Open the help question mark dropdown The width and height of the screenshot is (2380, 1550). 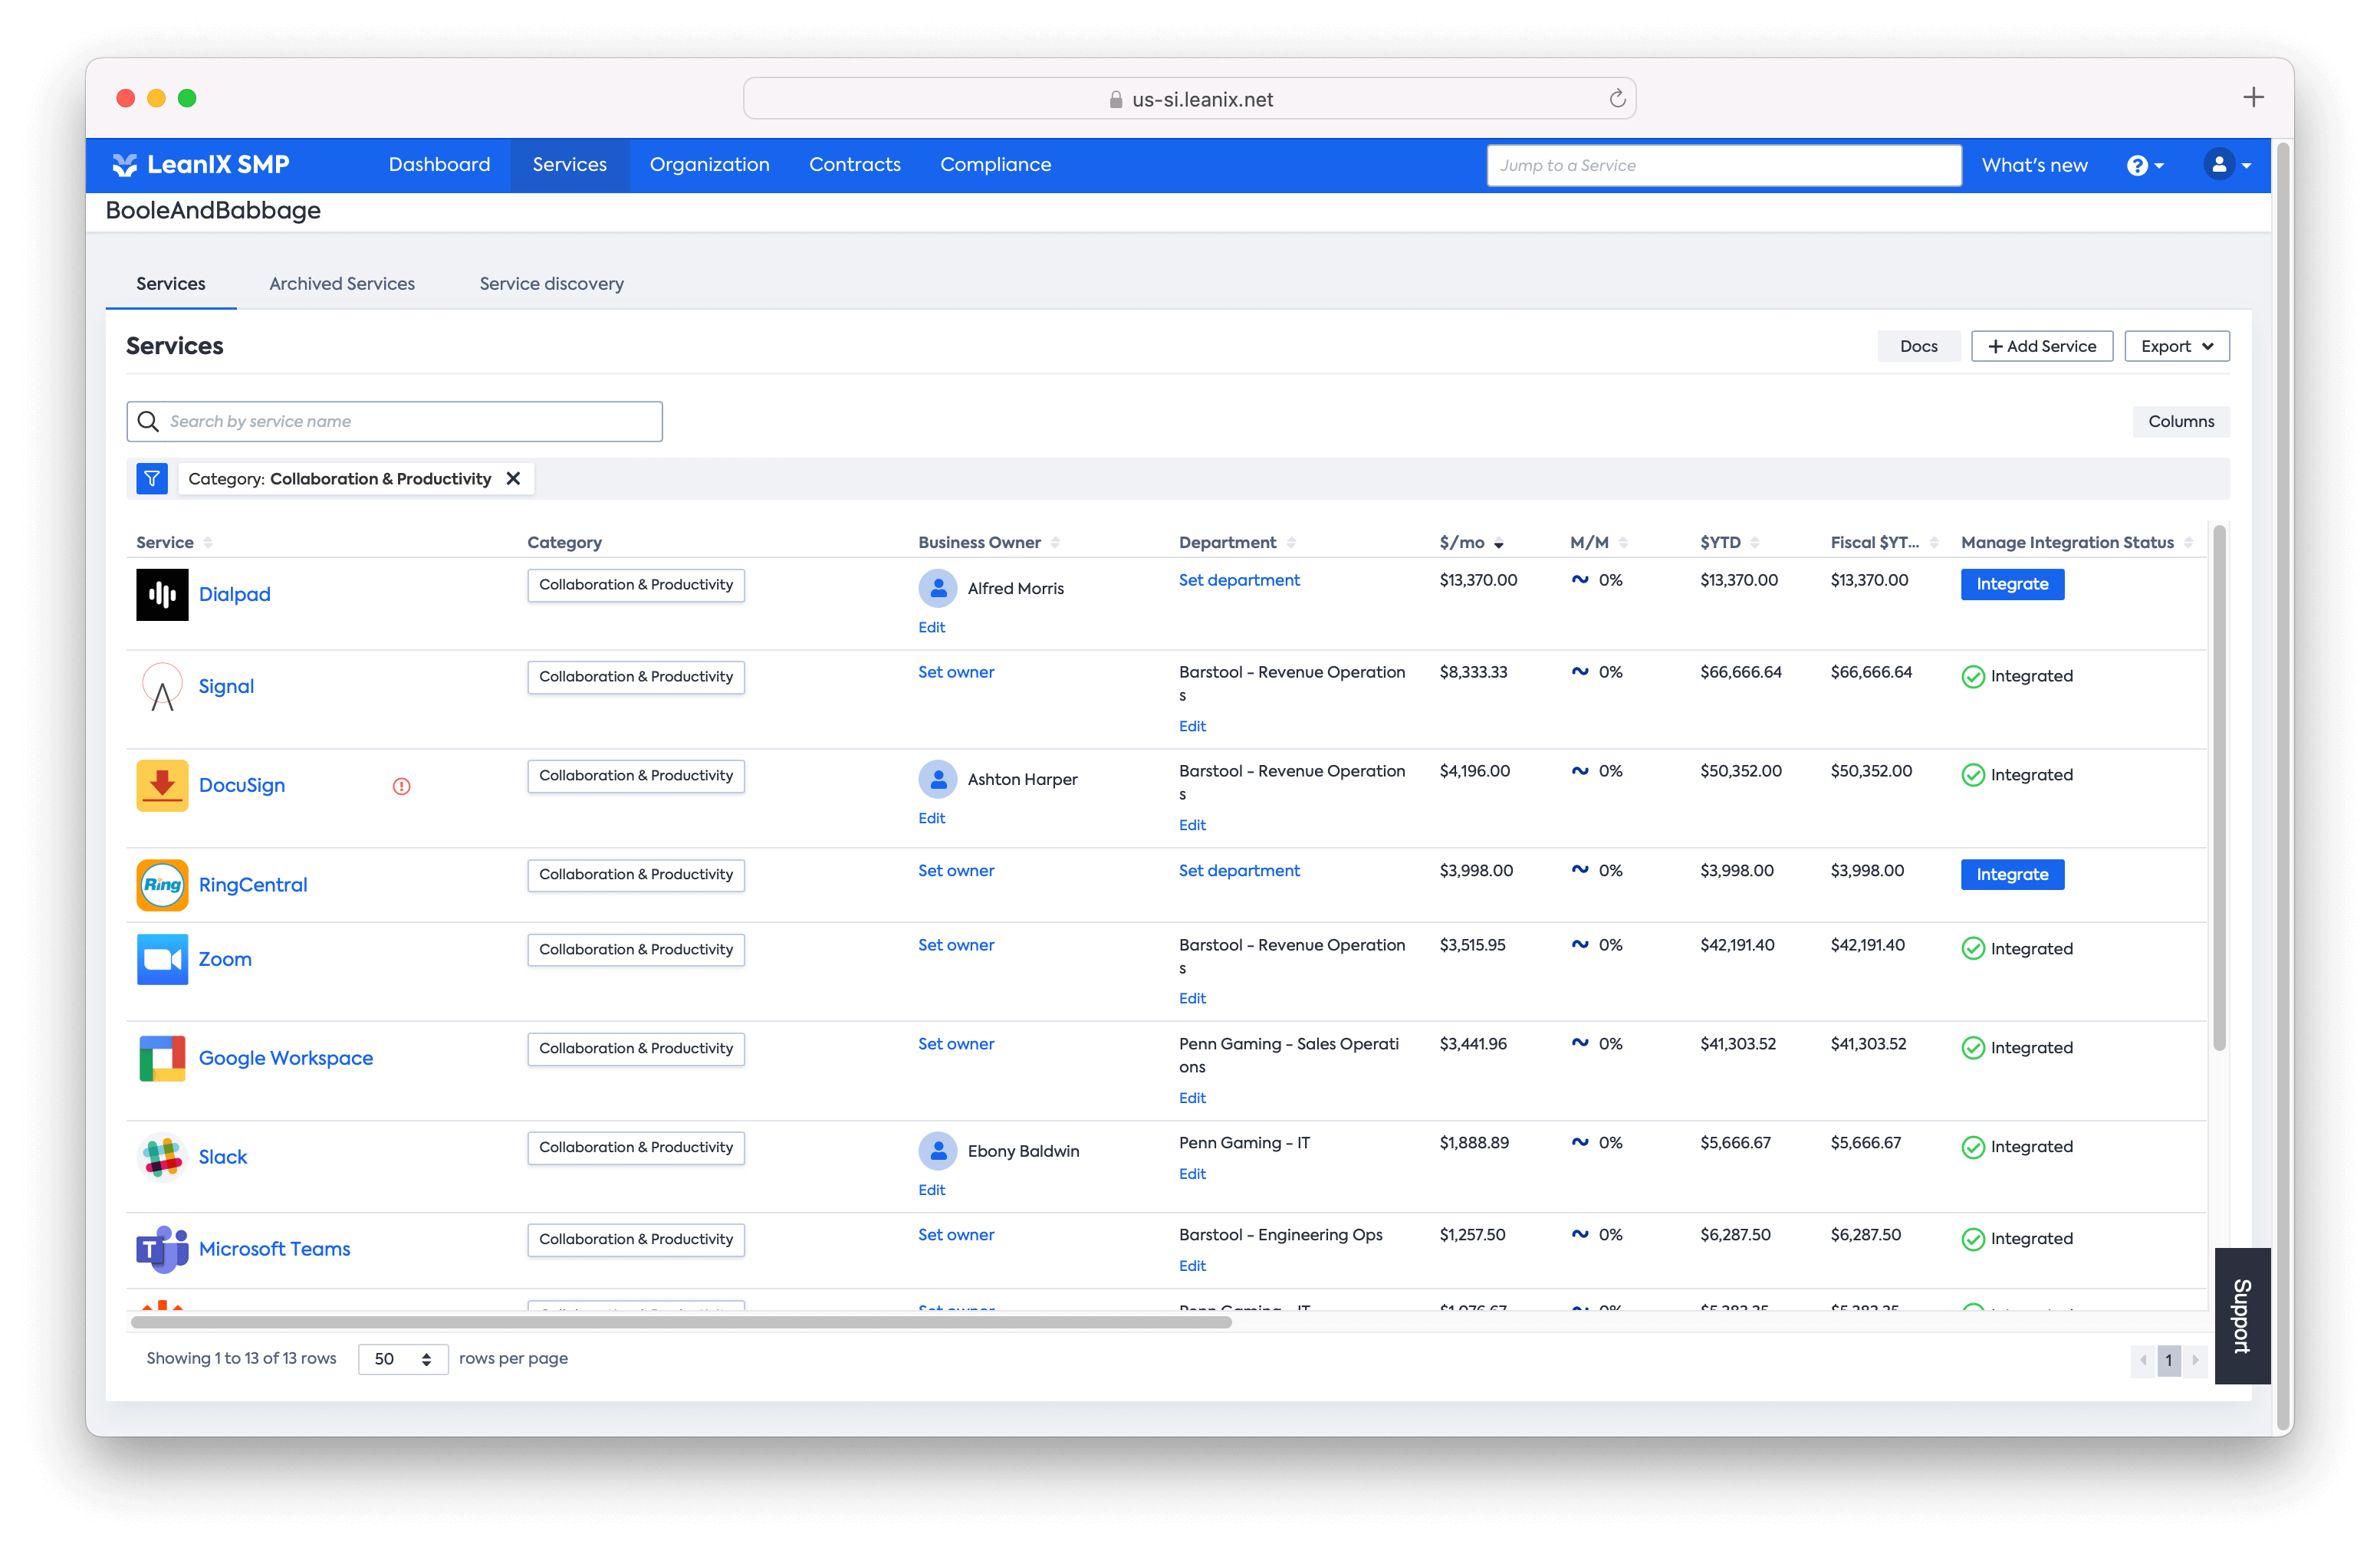tap(2145, 165)
